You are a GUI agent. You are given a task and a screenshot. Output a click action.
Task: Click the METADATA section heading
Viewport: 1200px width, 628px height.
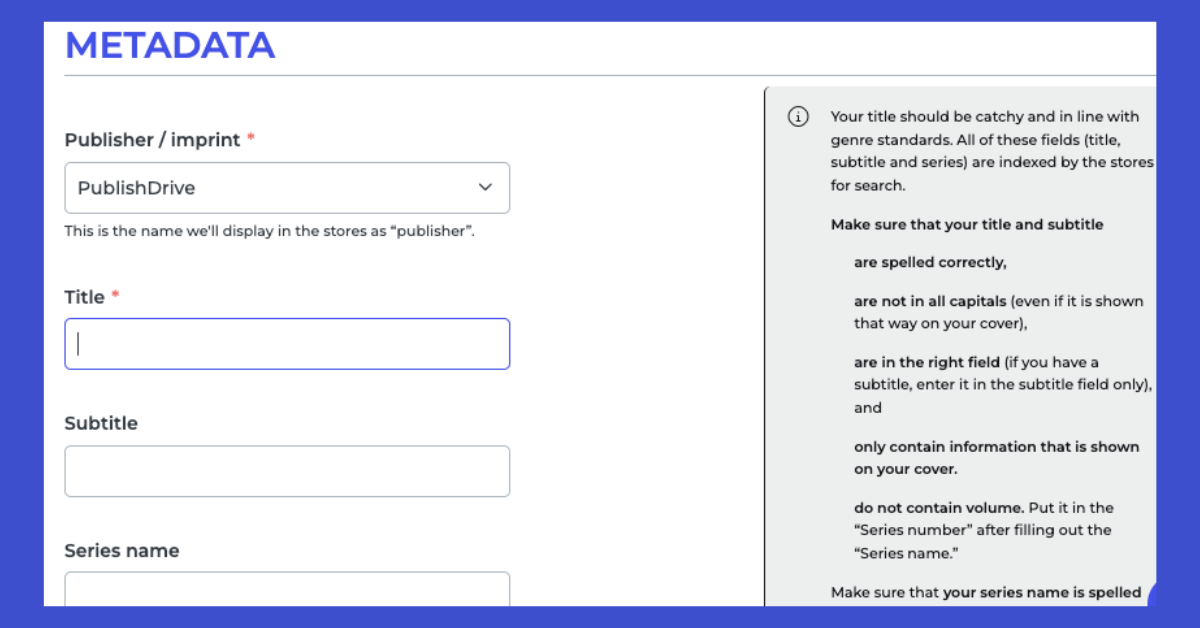(169, 45)
